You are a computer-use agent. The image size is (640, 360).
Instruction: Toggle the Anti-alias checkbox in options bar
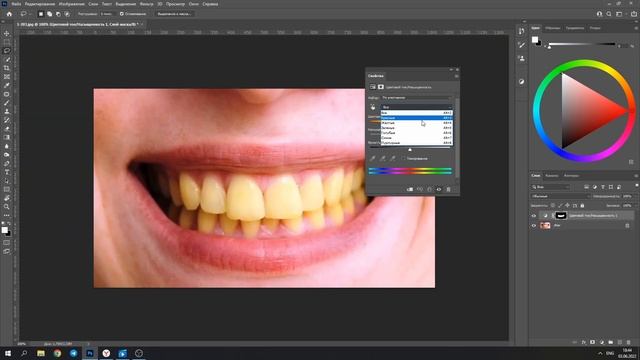[x=122, y=14]
